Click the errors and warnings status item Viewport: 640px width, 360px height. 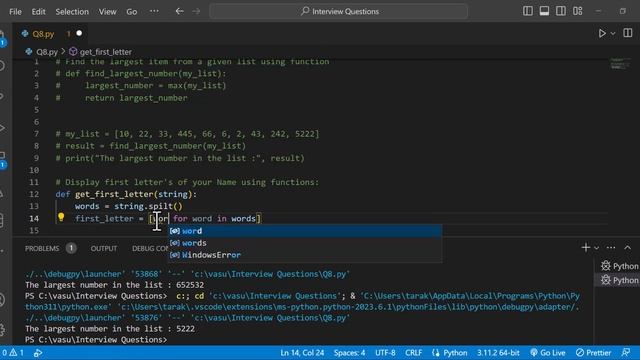pyautogui.click(x=13, y=353)
